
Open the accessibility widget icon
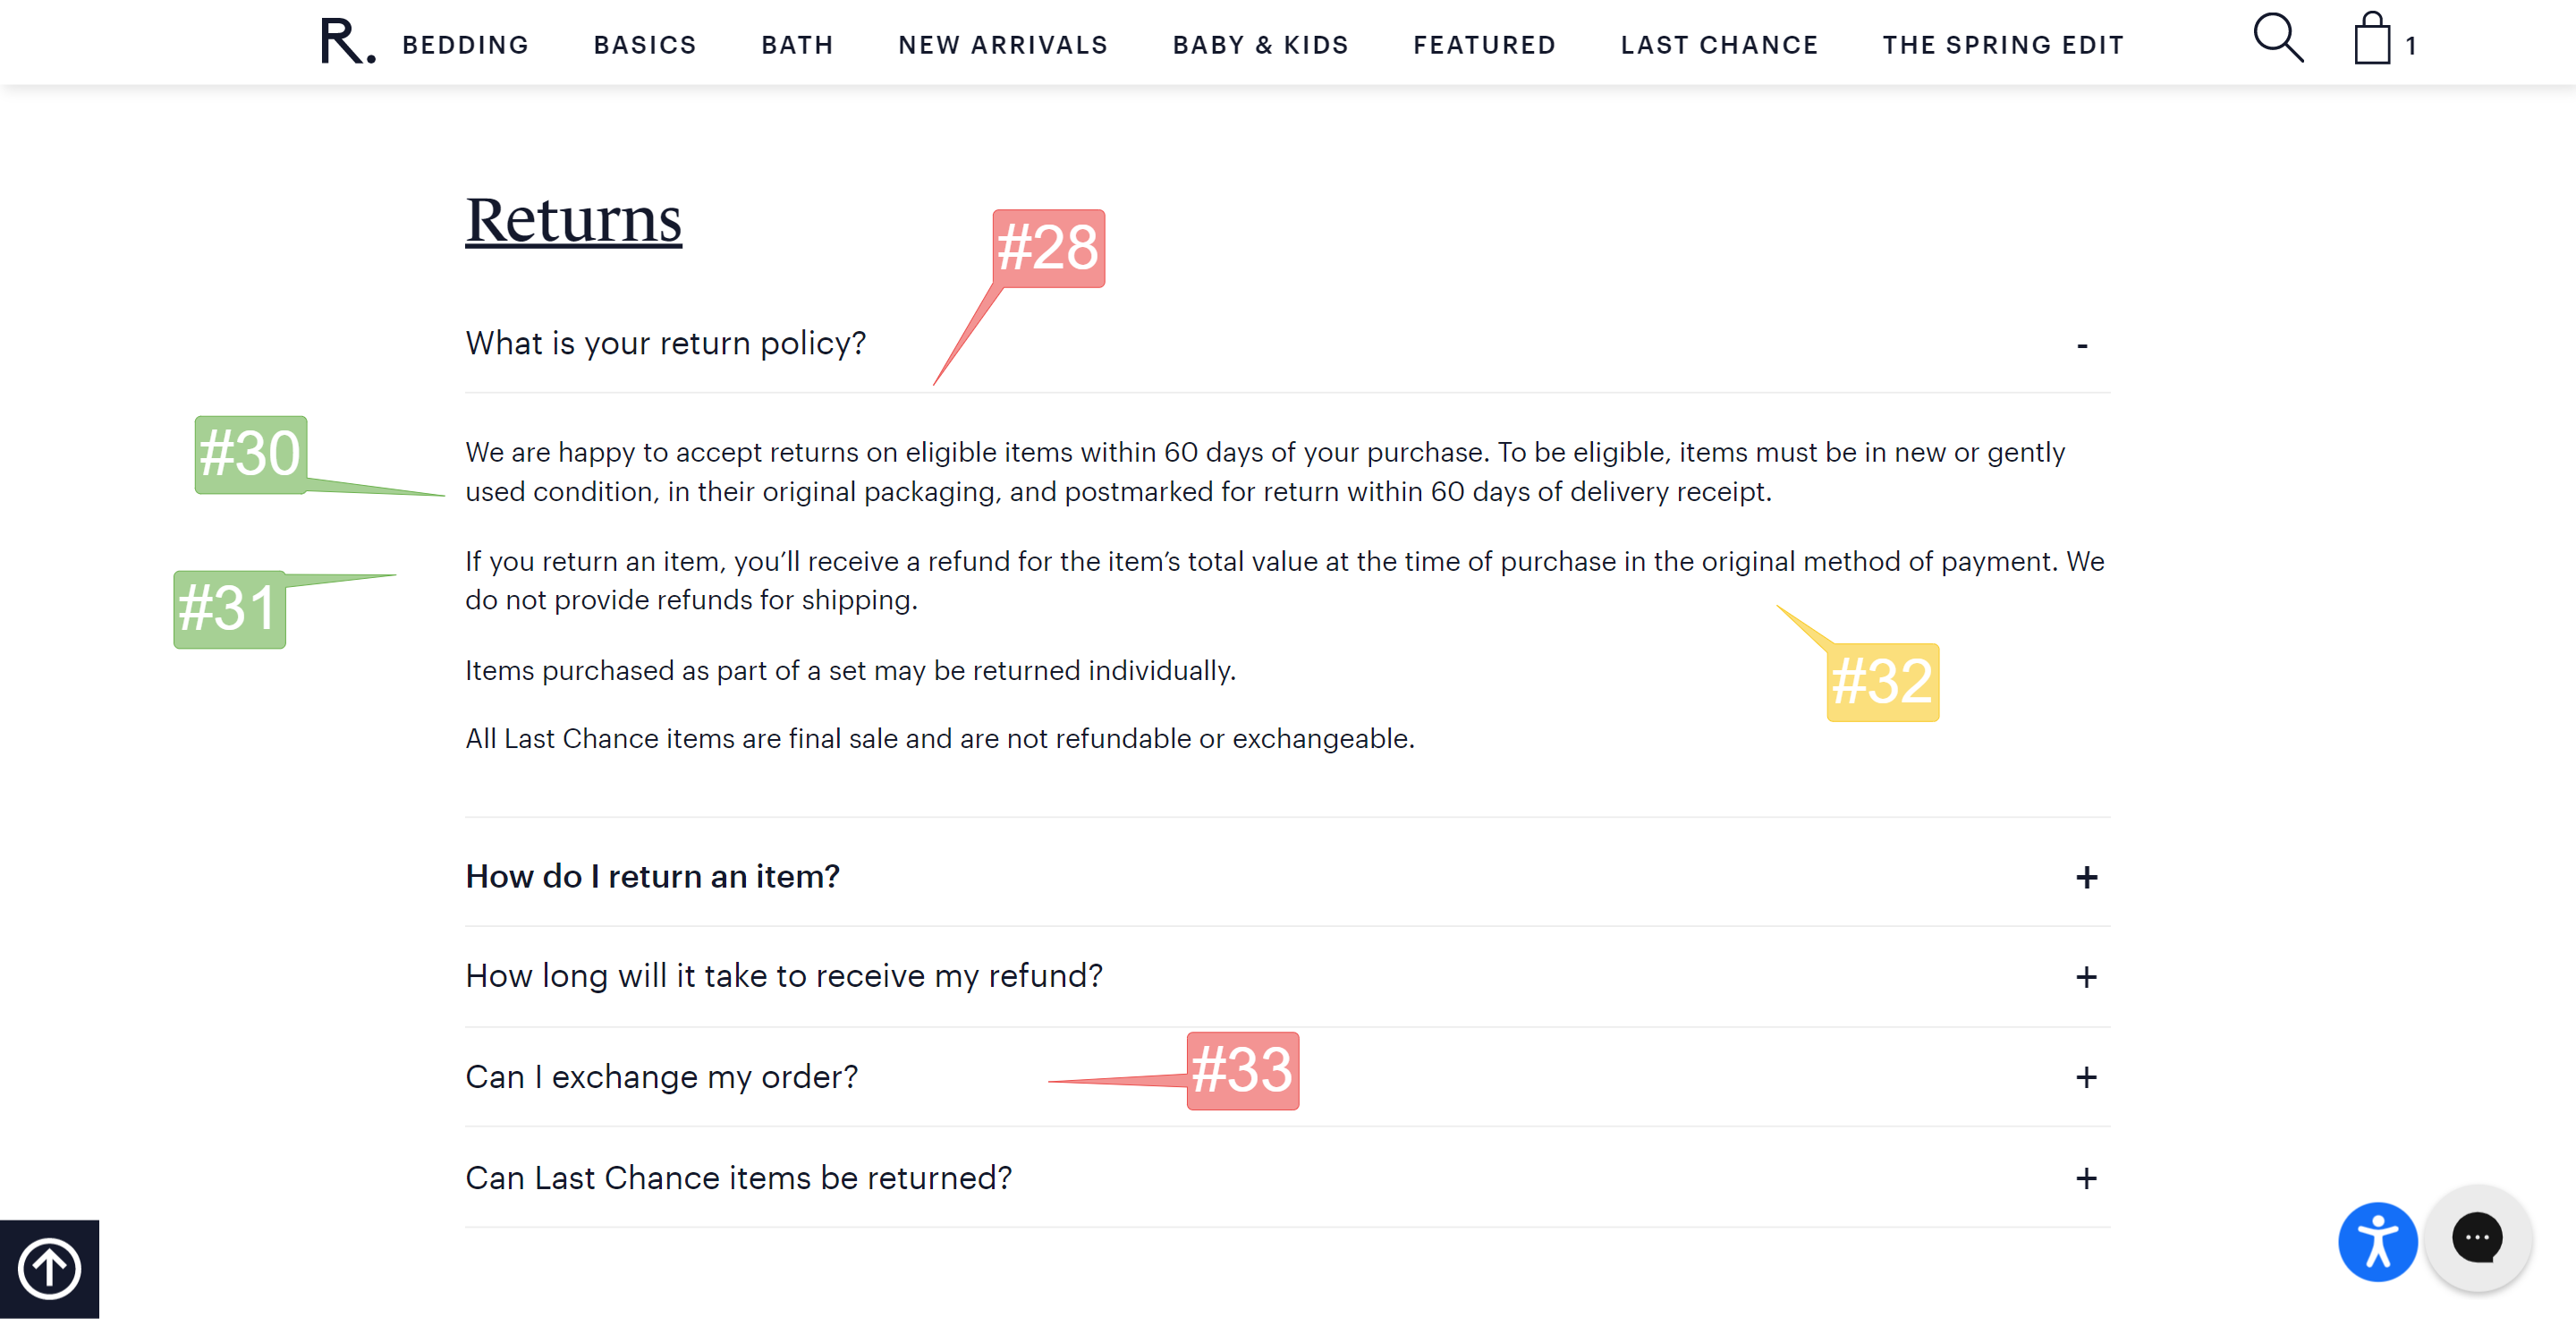[x=2377, y=1242]
